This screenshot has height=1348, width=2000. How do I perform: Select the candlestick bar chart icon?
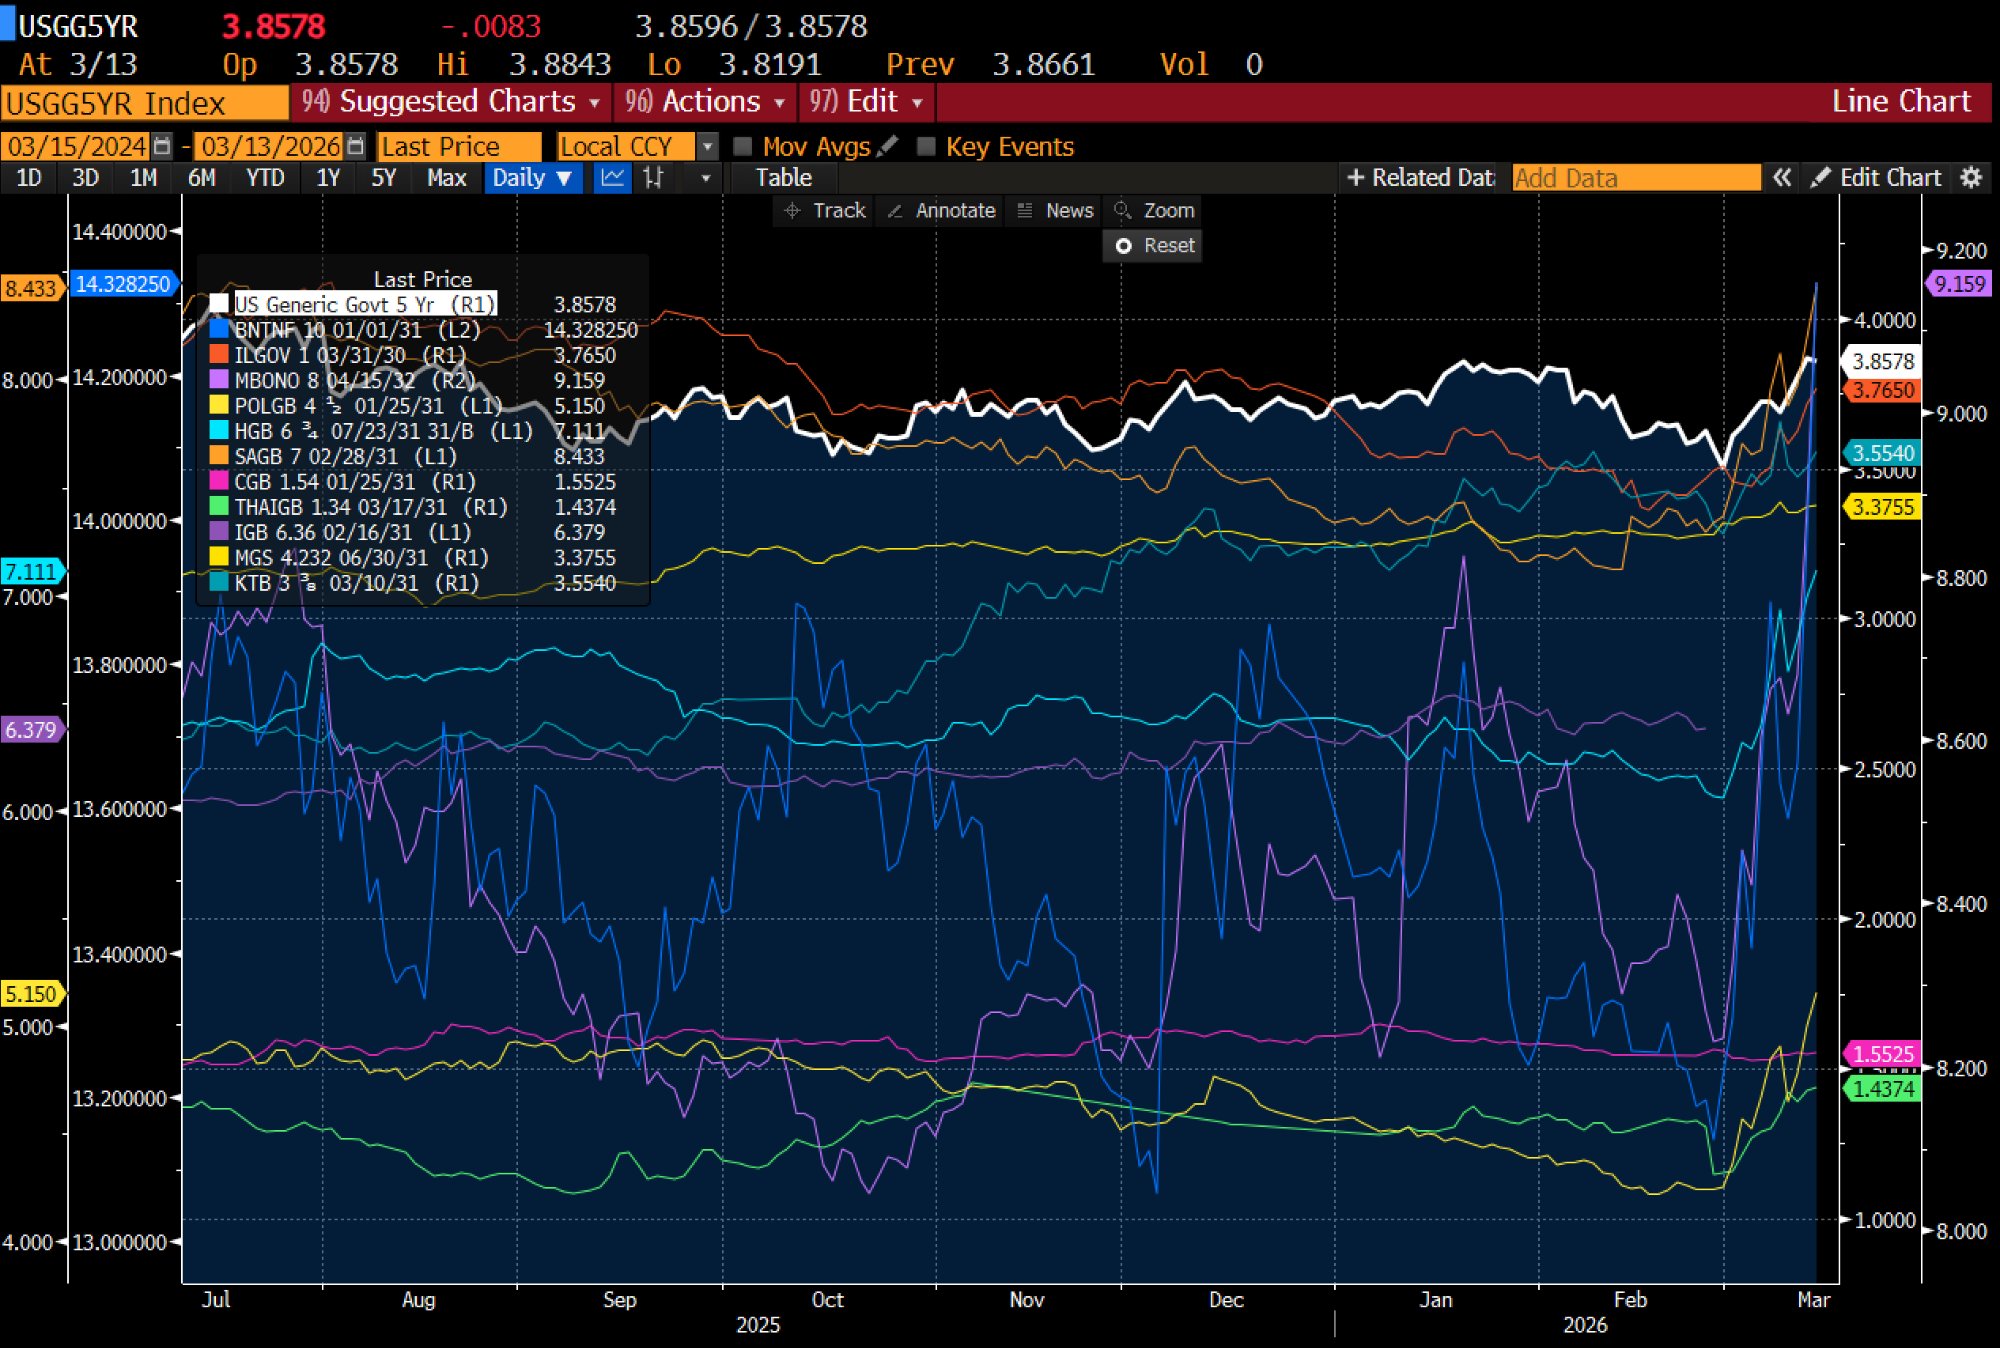click(x=654, y=178)
